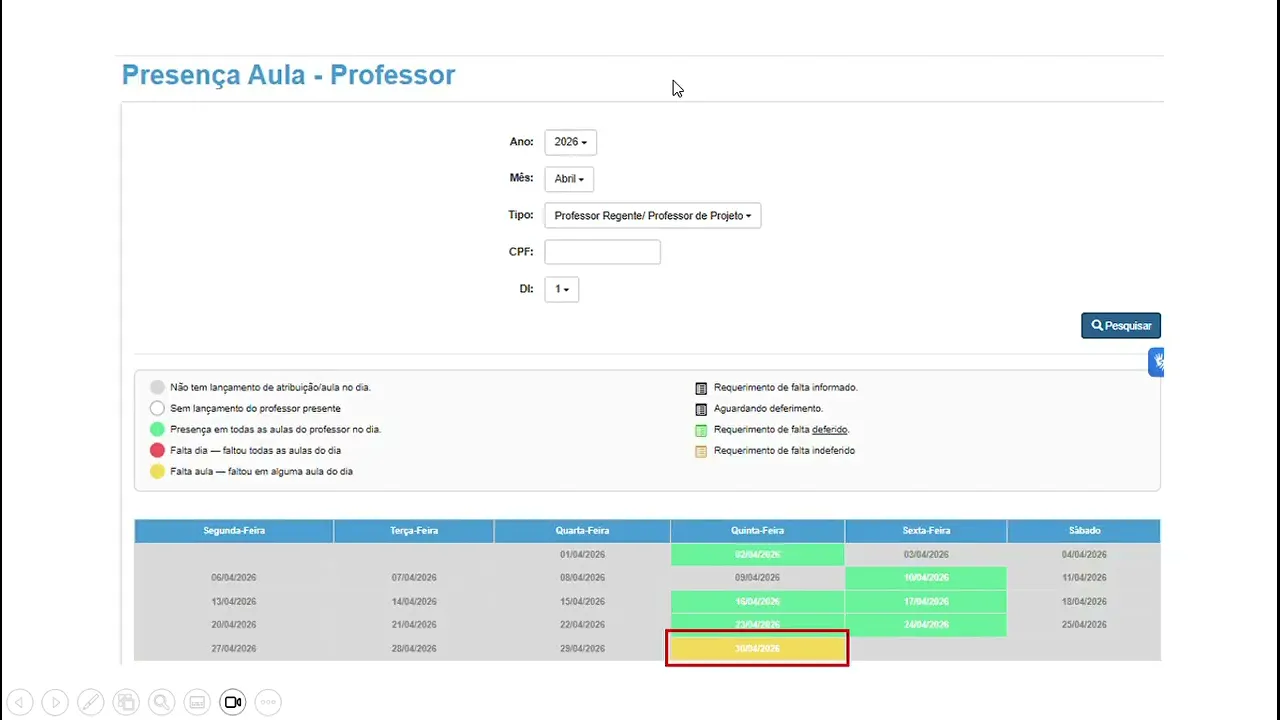The width and height of the screenshot is (1280, 720).
Task: Click the green 'Requerimento de falta deferido' icon
Action: (701, 430)
